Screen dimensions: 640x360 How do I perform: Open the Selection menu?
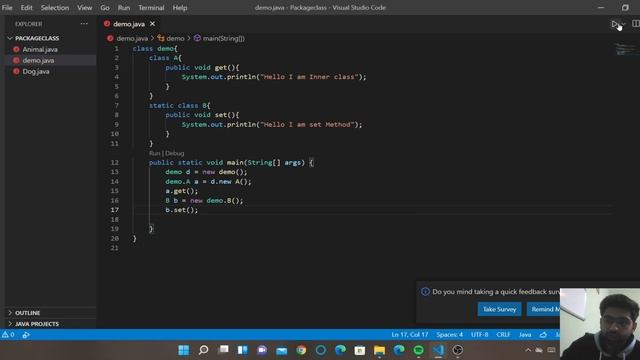pos(55,7)
